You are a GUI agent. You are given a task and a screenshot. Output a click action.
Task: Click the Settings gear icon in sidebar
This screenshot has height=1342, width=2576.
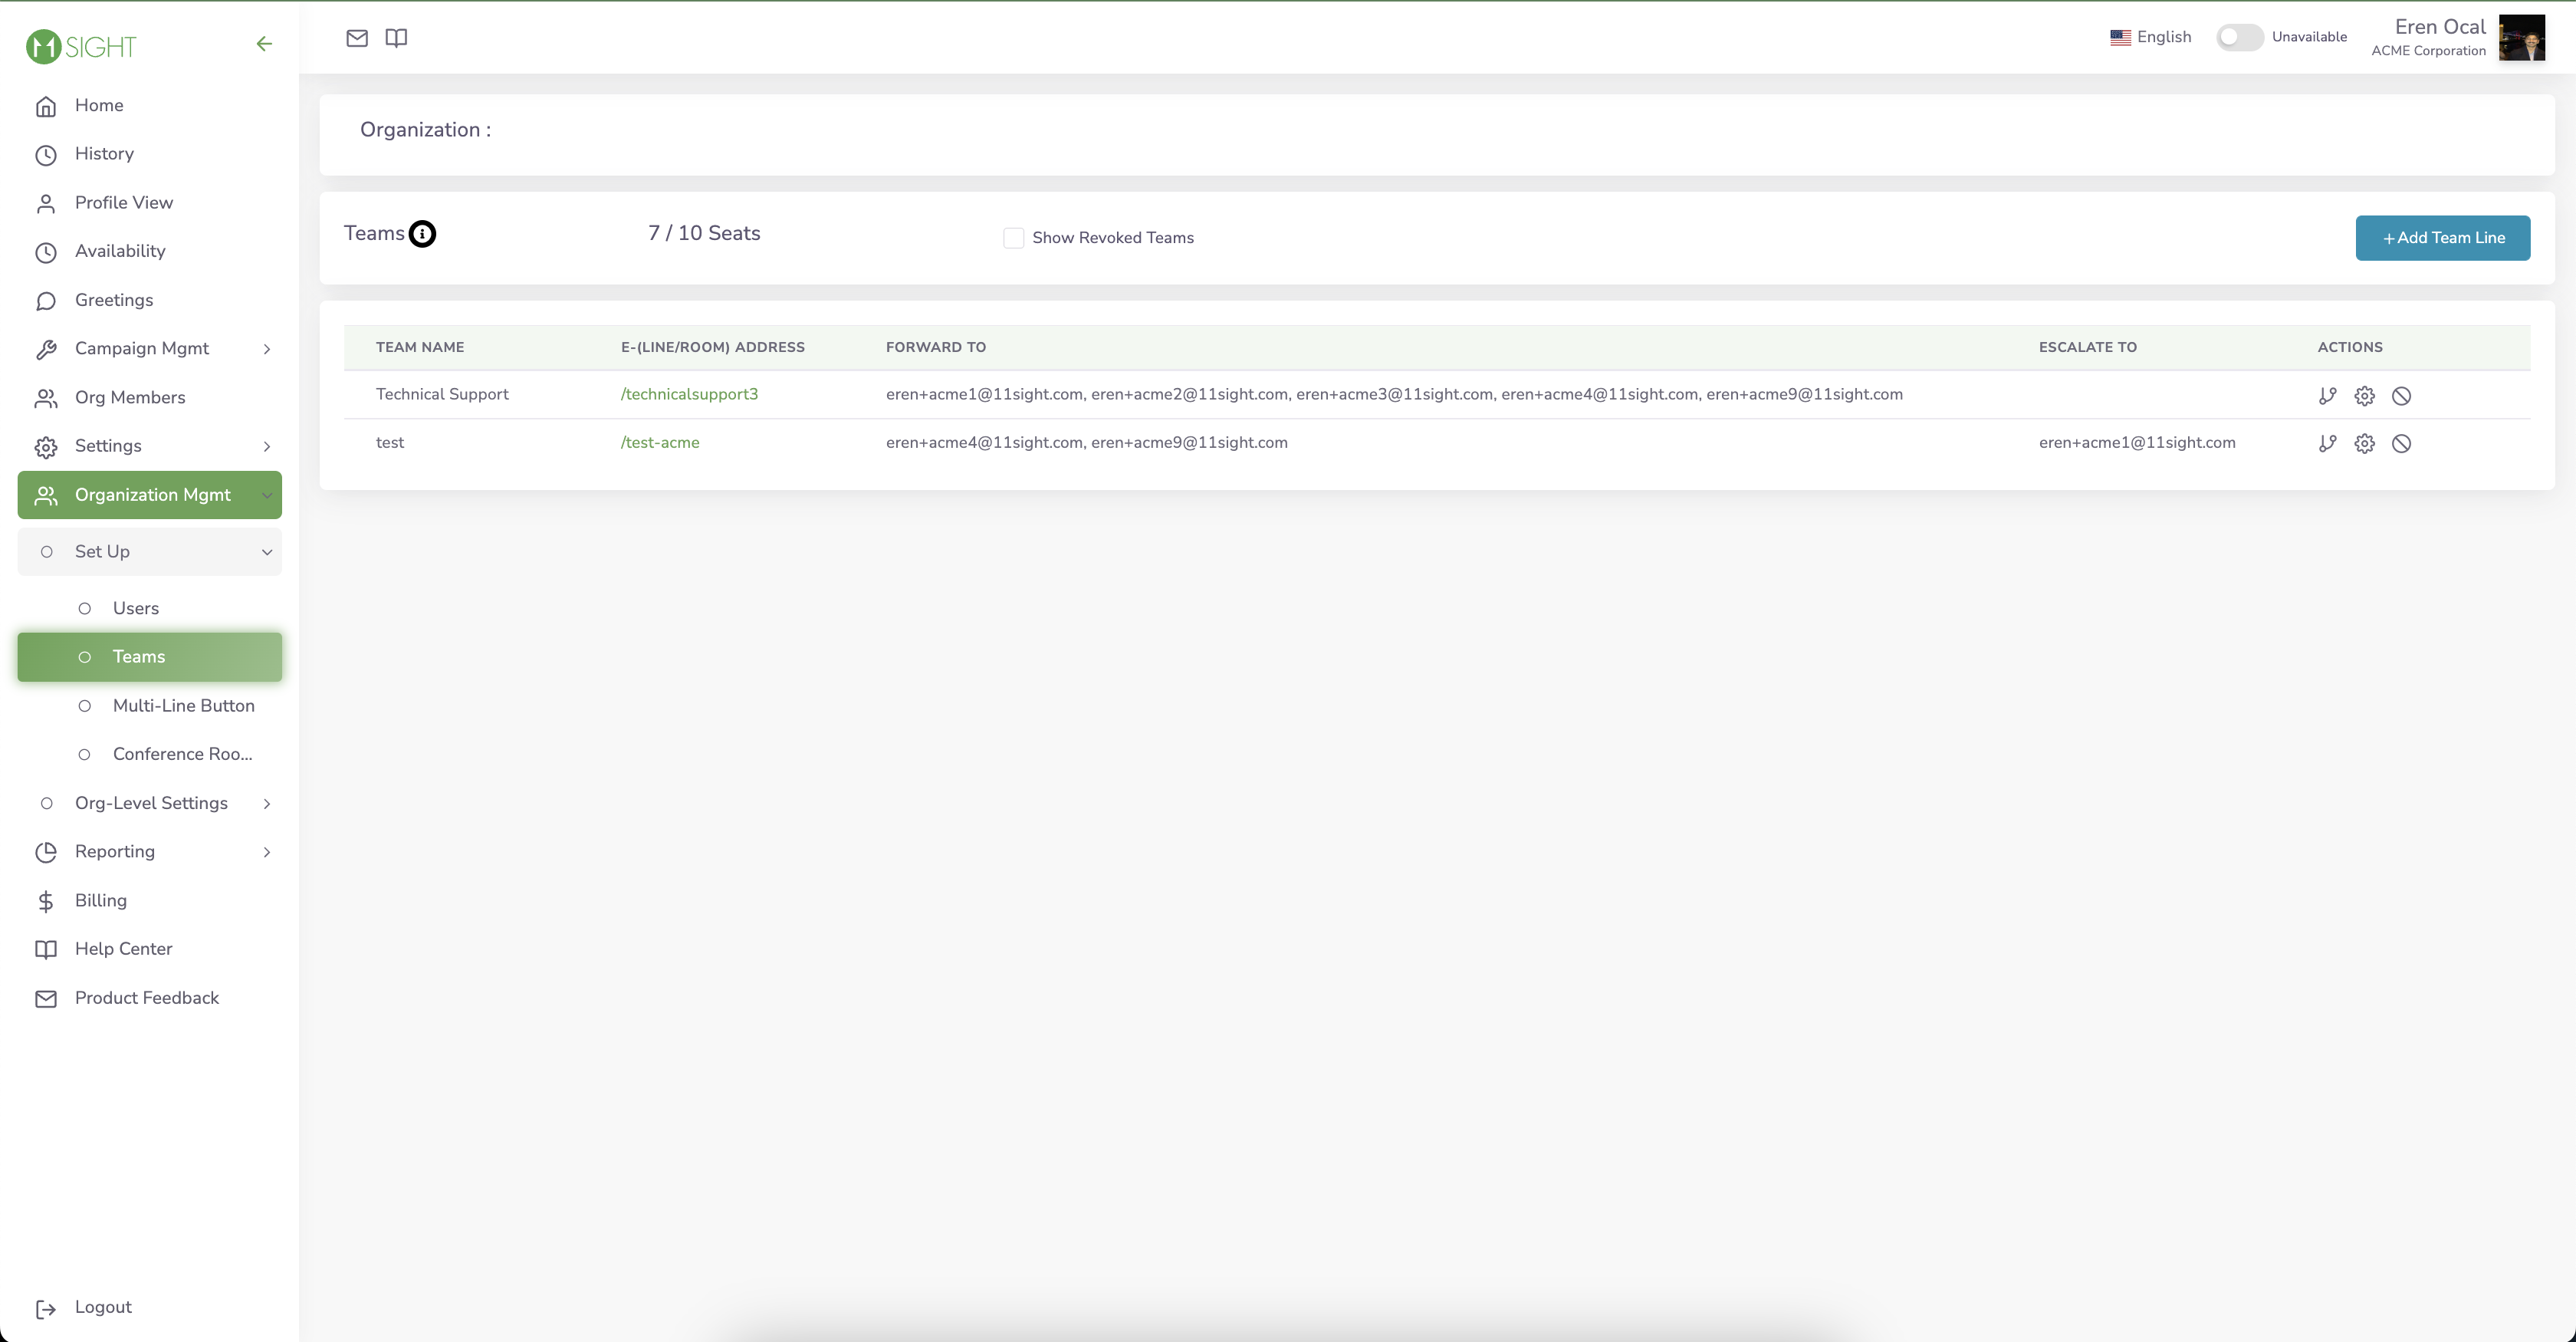[46, 447]
